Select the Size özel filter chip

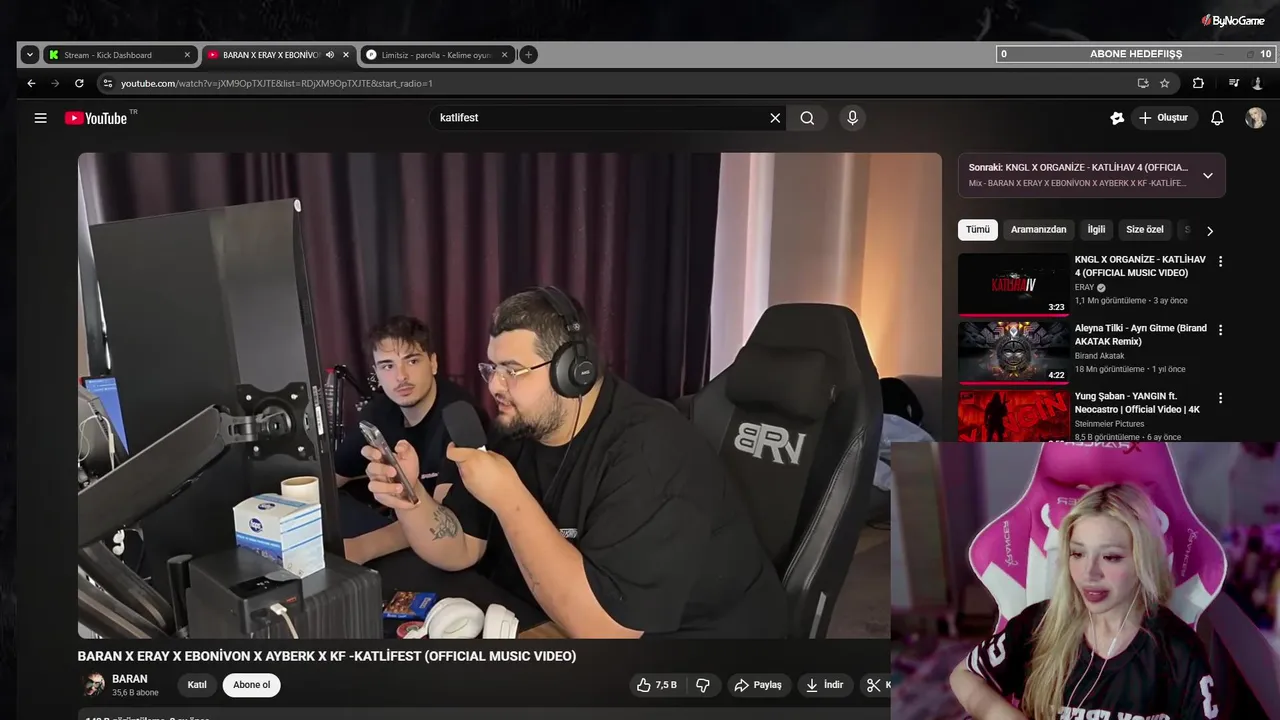pos(1145,230)
